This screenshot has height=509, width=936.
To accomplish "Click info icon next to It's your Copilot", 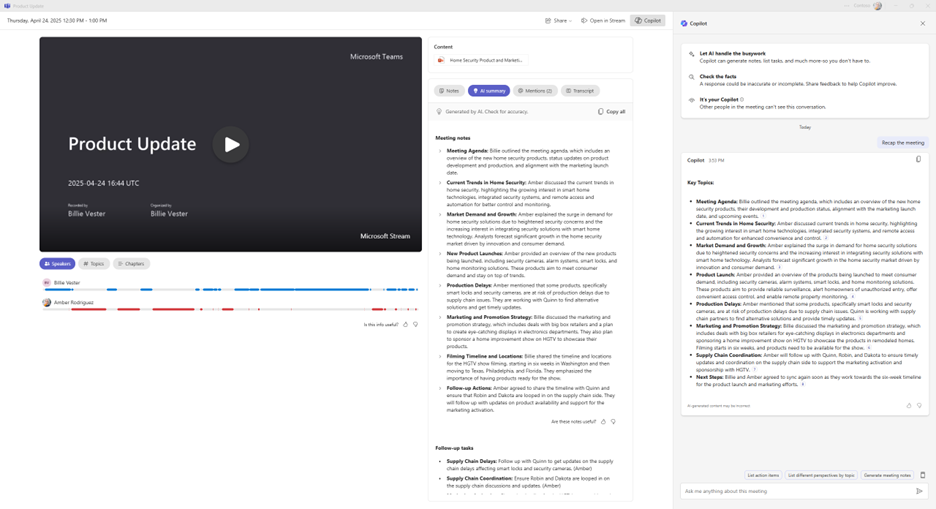I will click(742, 100).
